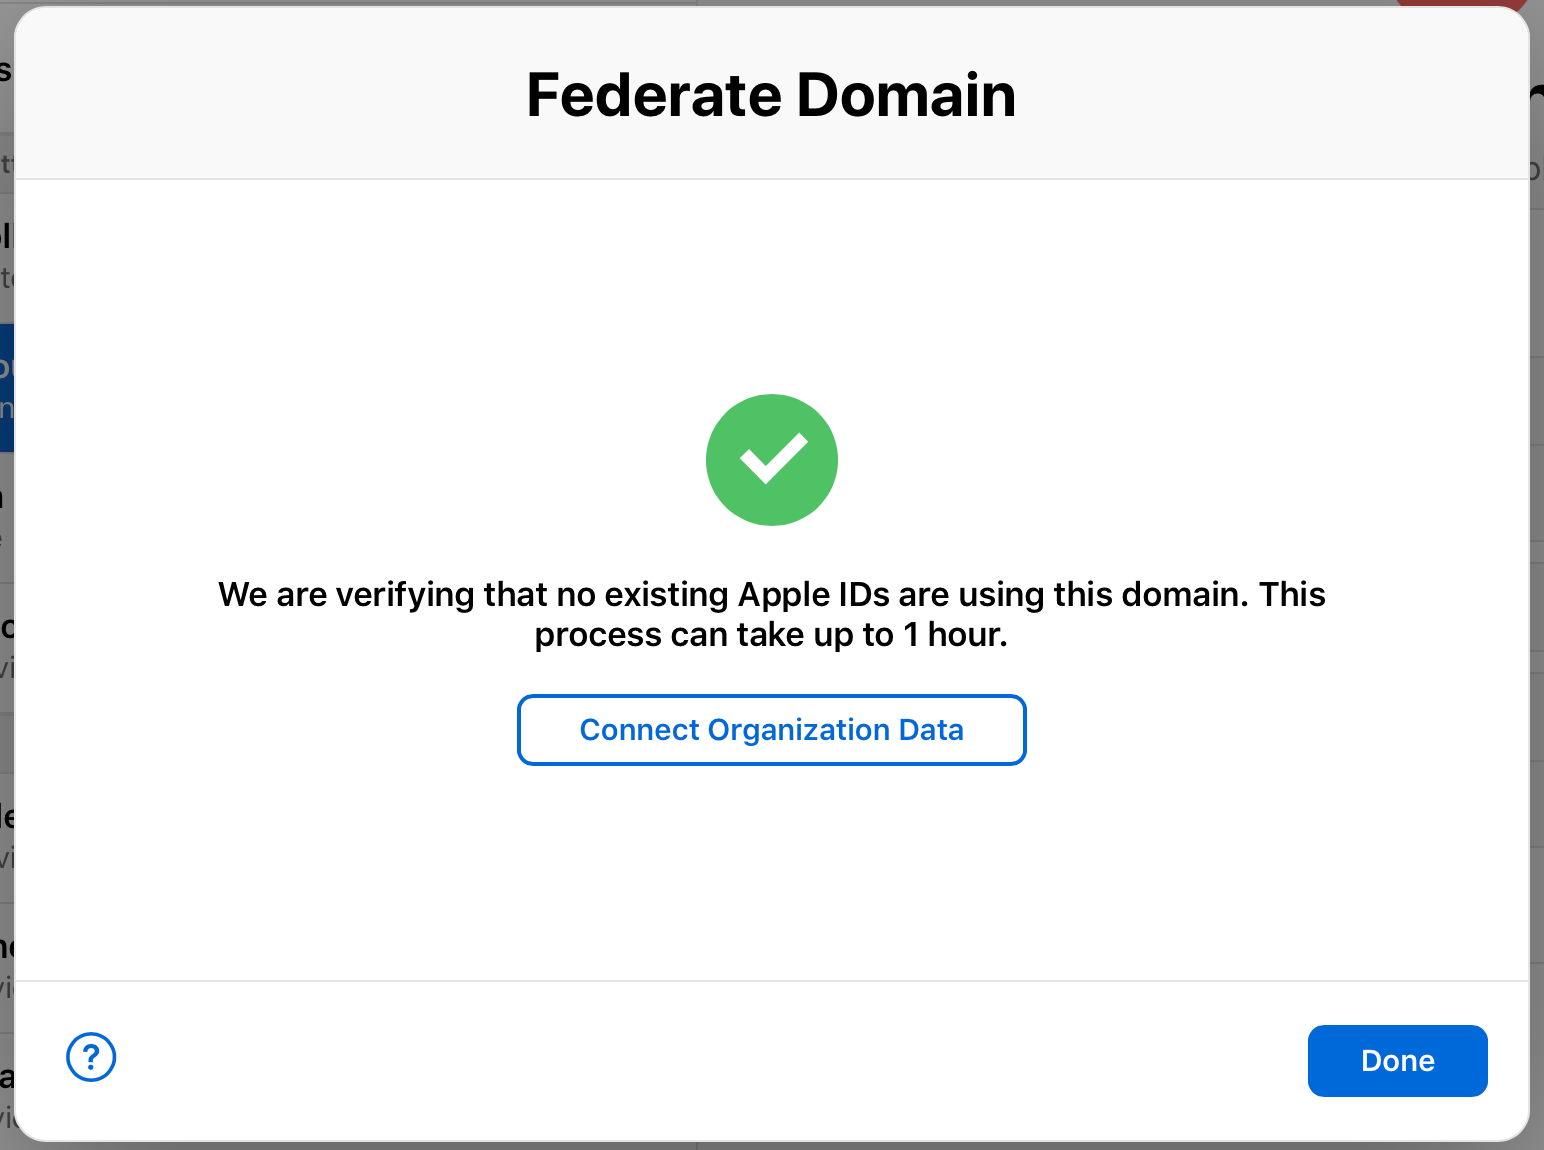
Task: Click the Apple IDs verification message text
Action: point(771,594)
